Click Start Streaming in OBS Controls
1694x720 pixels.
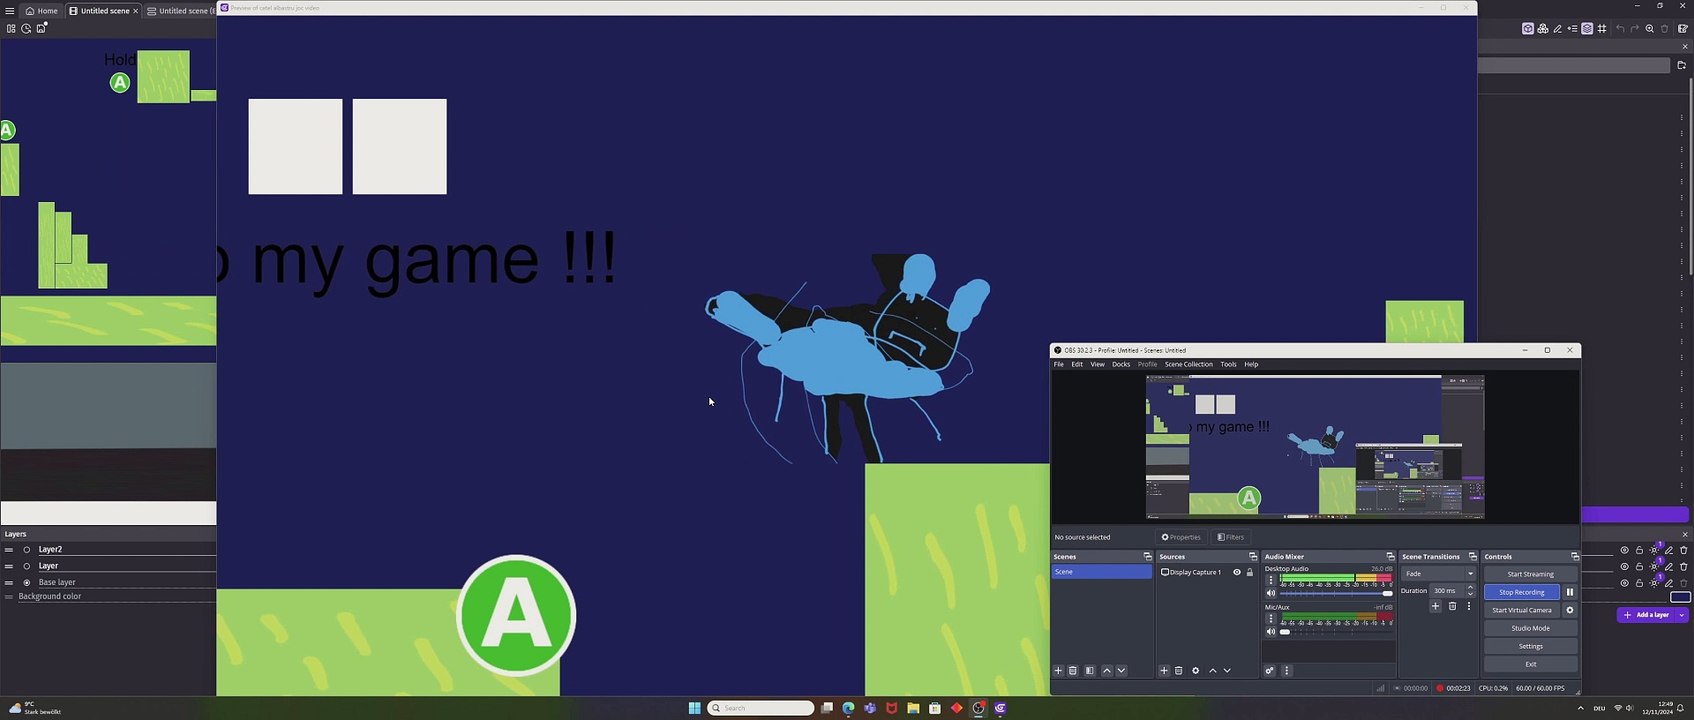[1530, 574]
